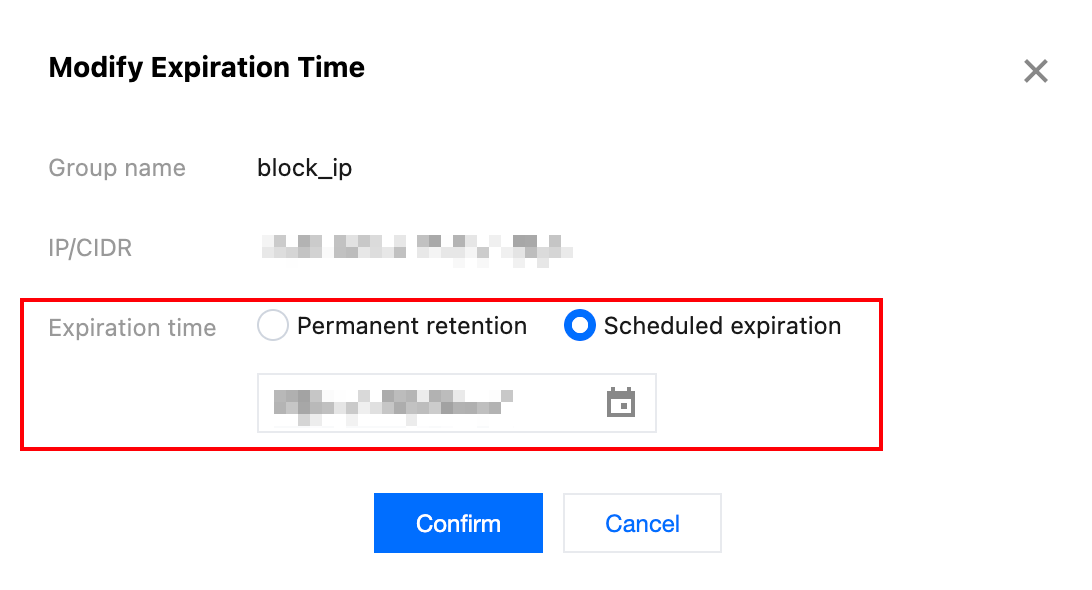The image size is (1092, 590).
Task: Click the 'Group name' field label
Action: 117,168
